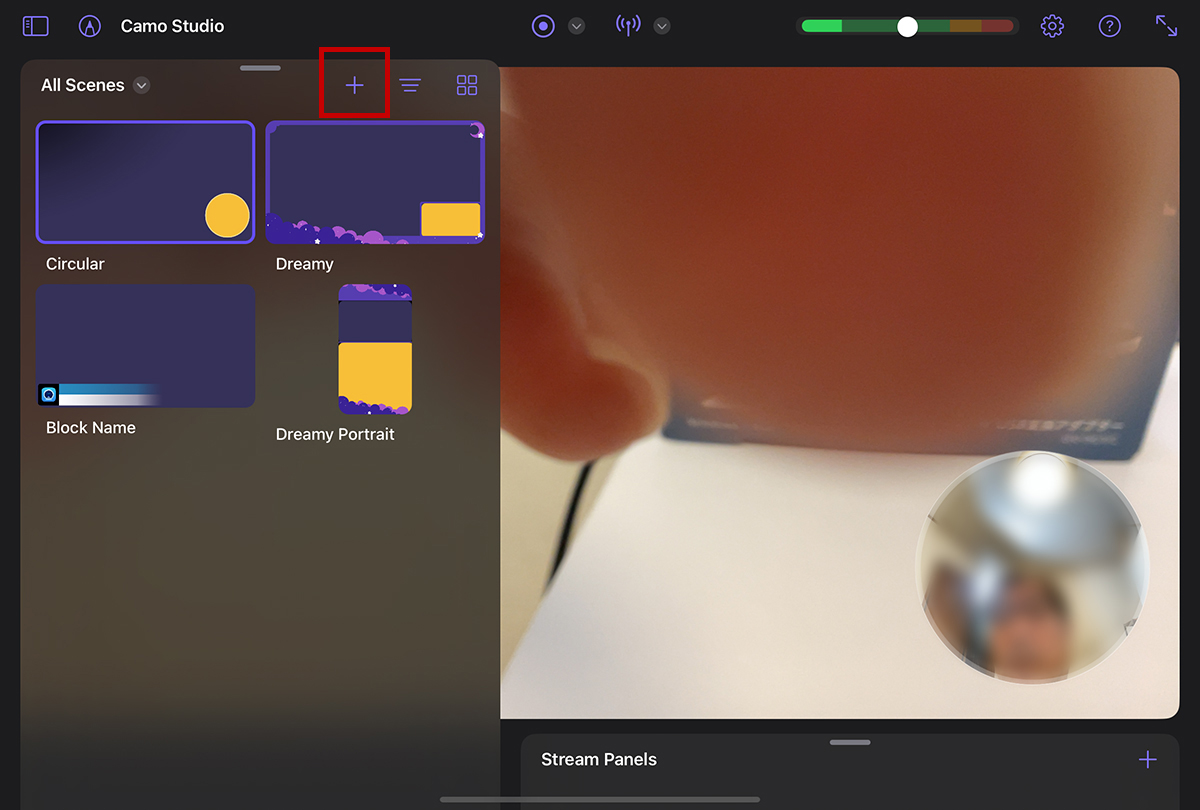
Task: Click the broadcast stream icon
Action: pos(628,26)
